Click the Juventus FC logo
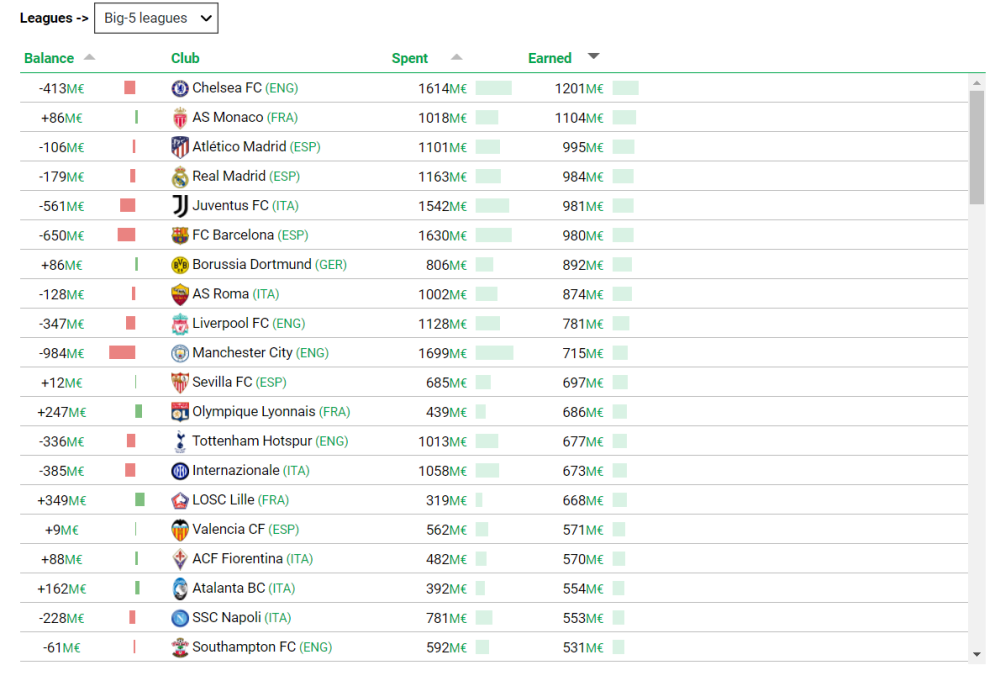 coord(180,206)
